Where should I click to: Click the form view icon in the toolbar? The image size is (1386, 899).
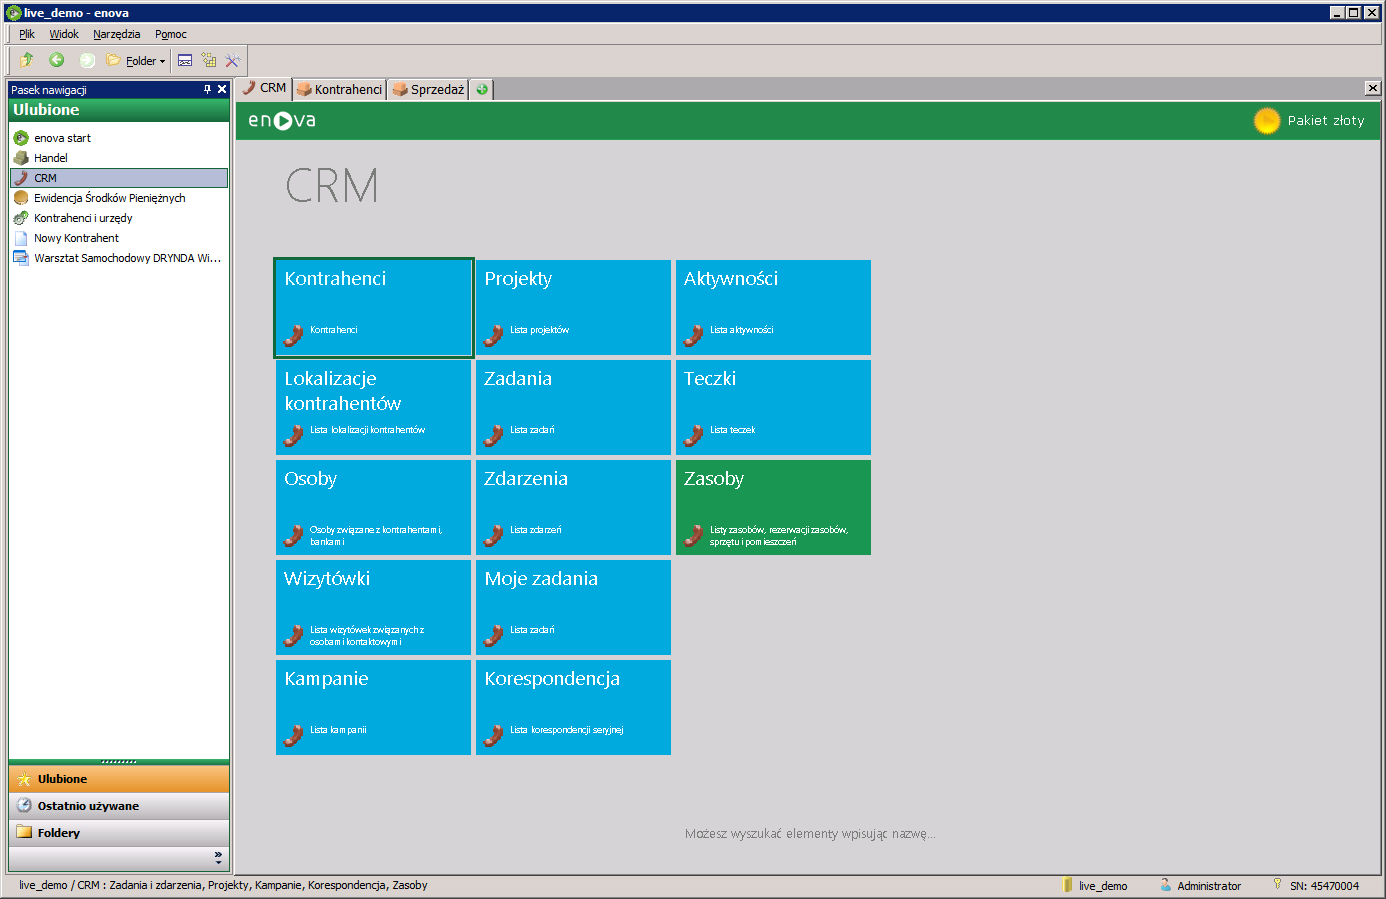coord(185,60)
